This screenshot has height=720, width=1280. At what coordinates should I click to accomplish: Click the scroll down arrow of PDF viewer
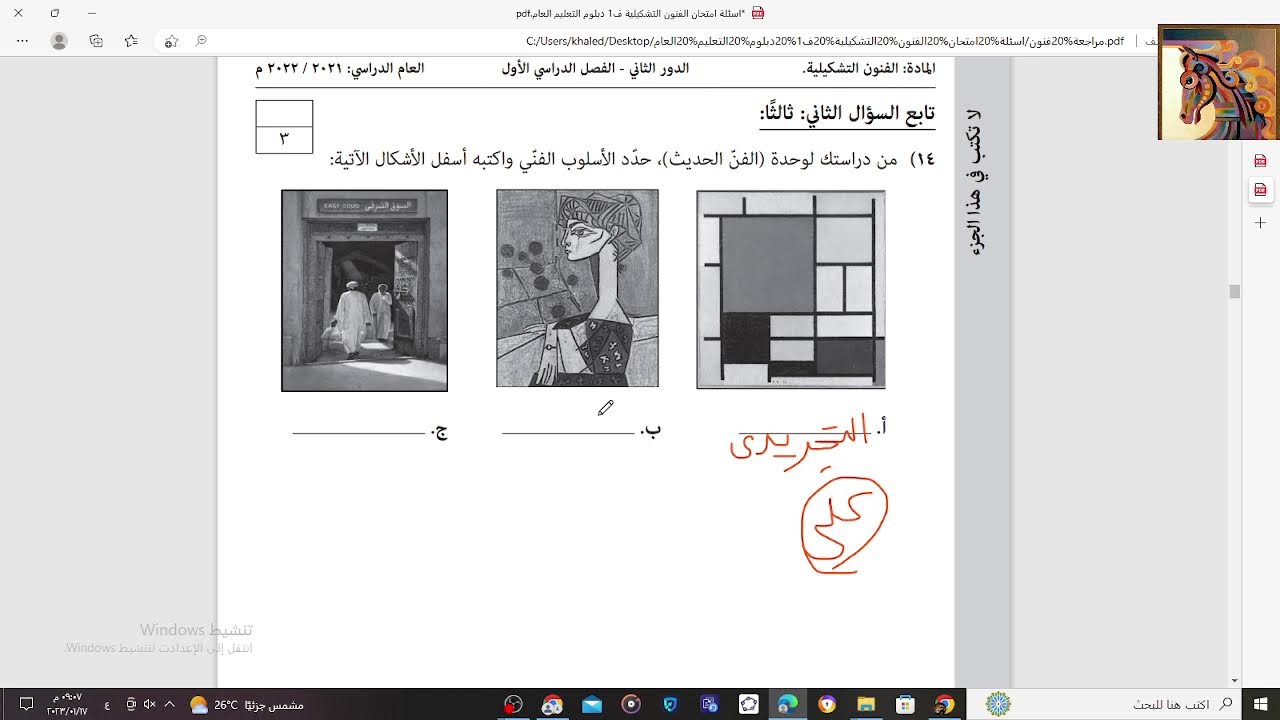pos(1235,681)
